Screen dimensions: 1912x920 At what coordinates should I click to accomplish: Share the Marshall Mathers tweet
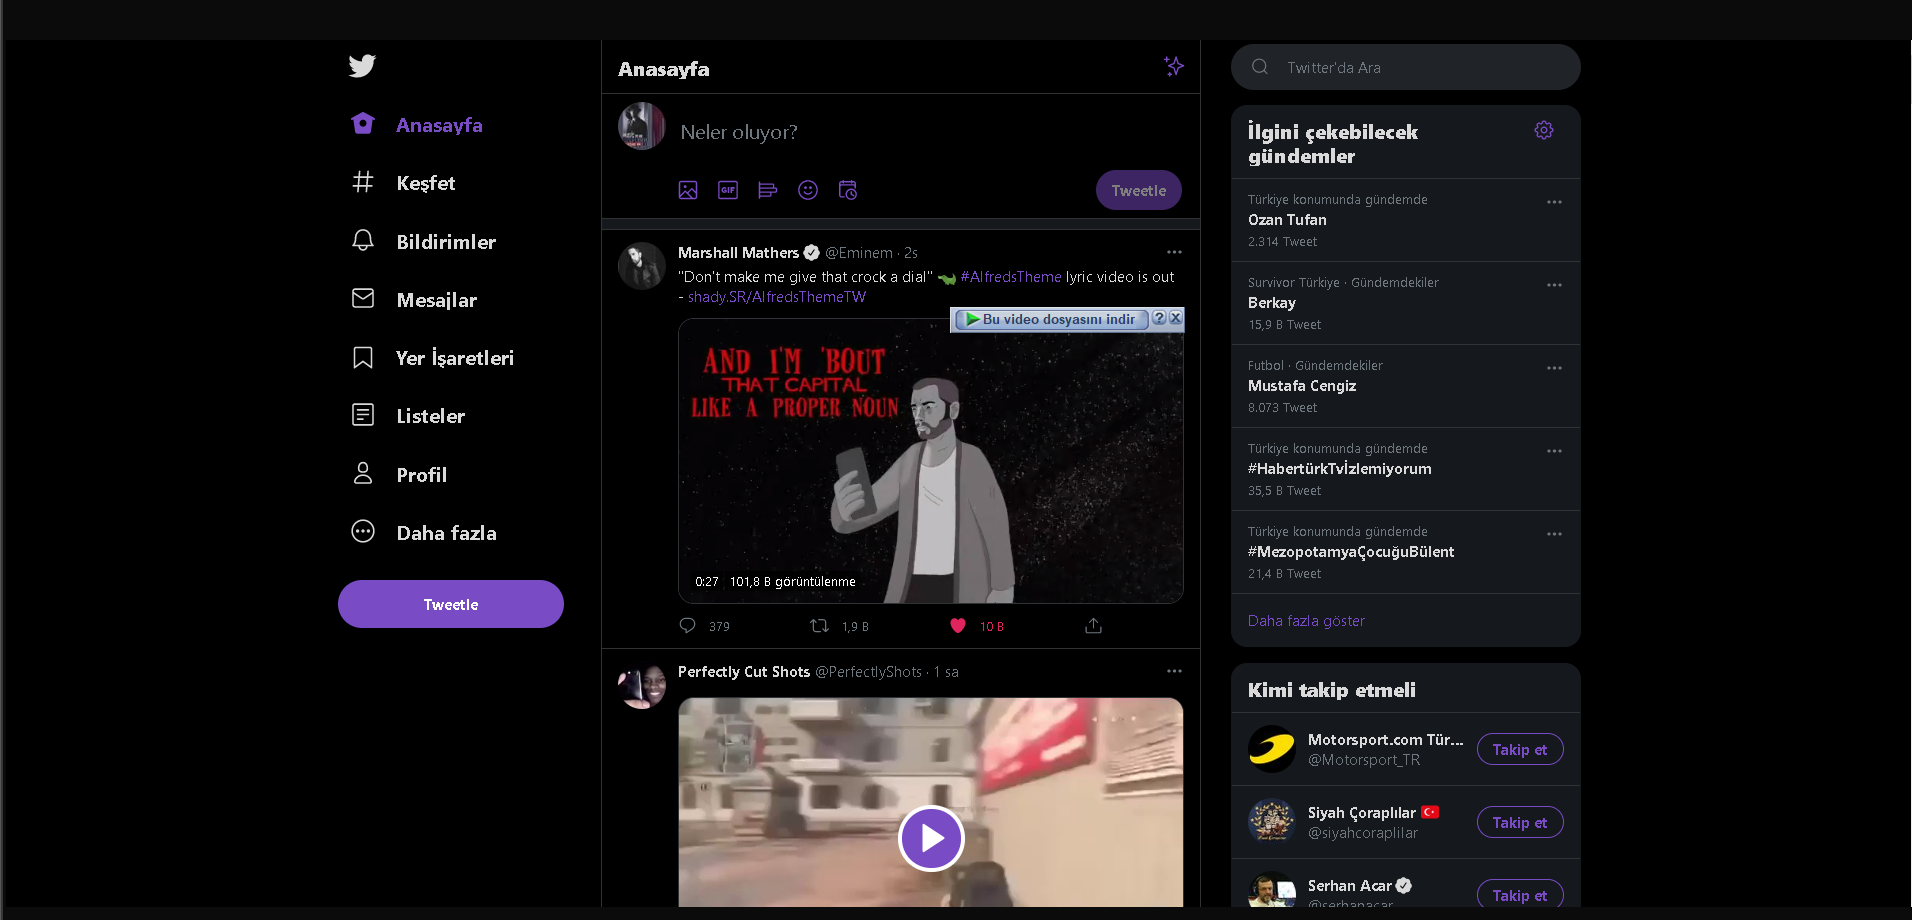(x=1094, y=626)
